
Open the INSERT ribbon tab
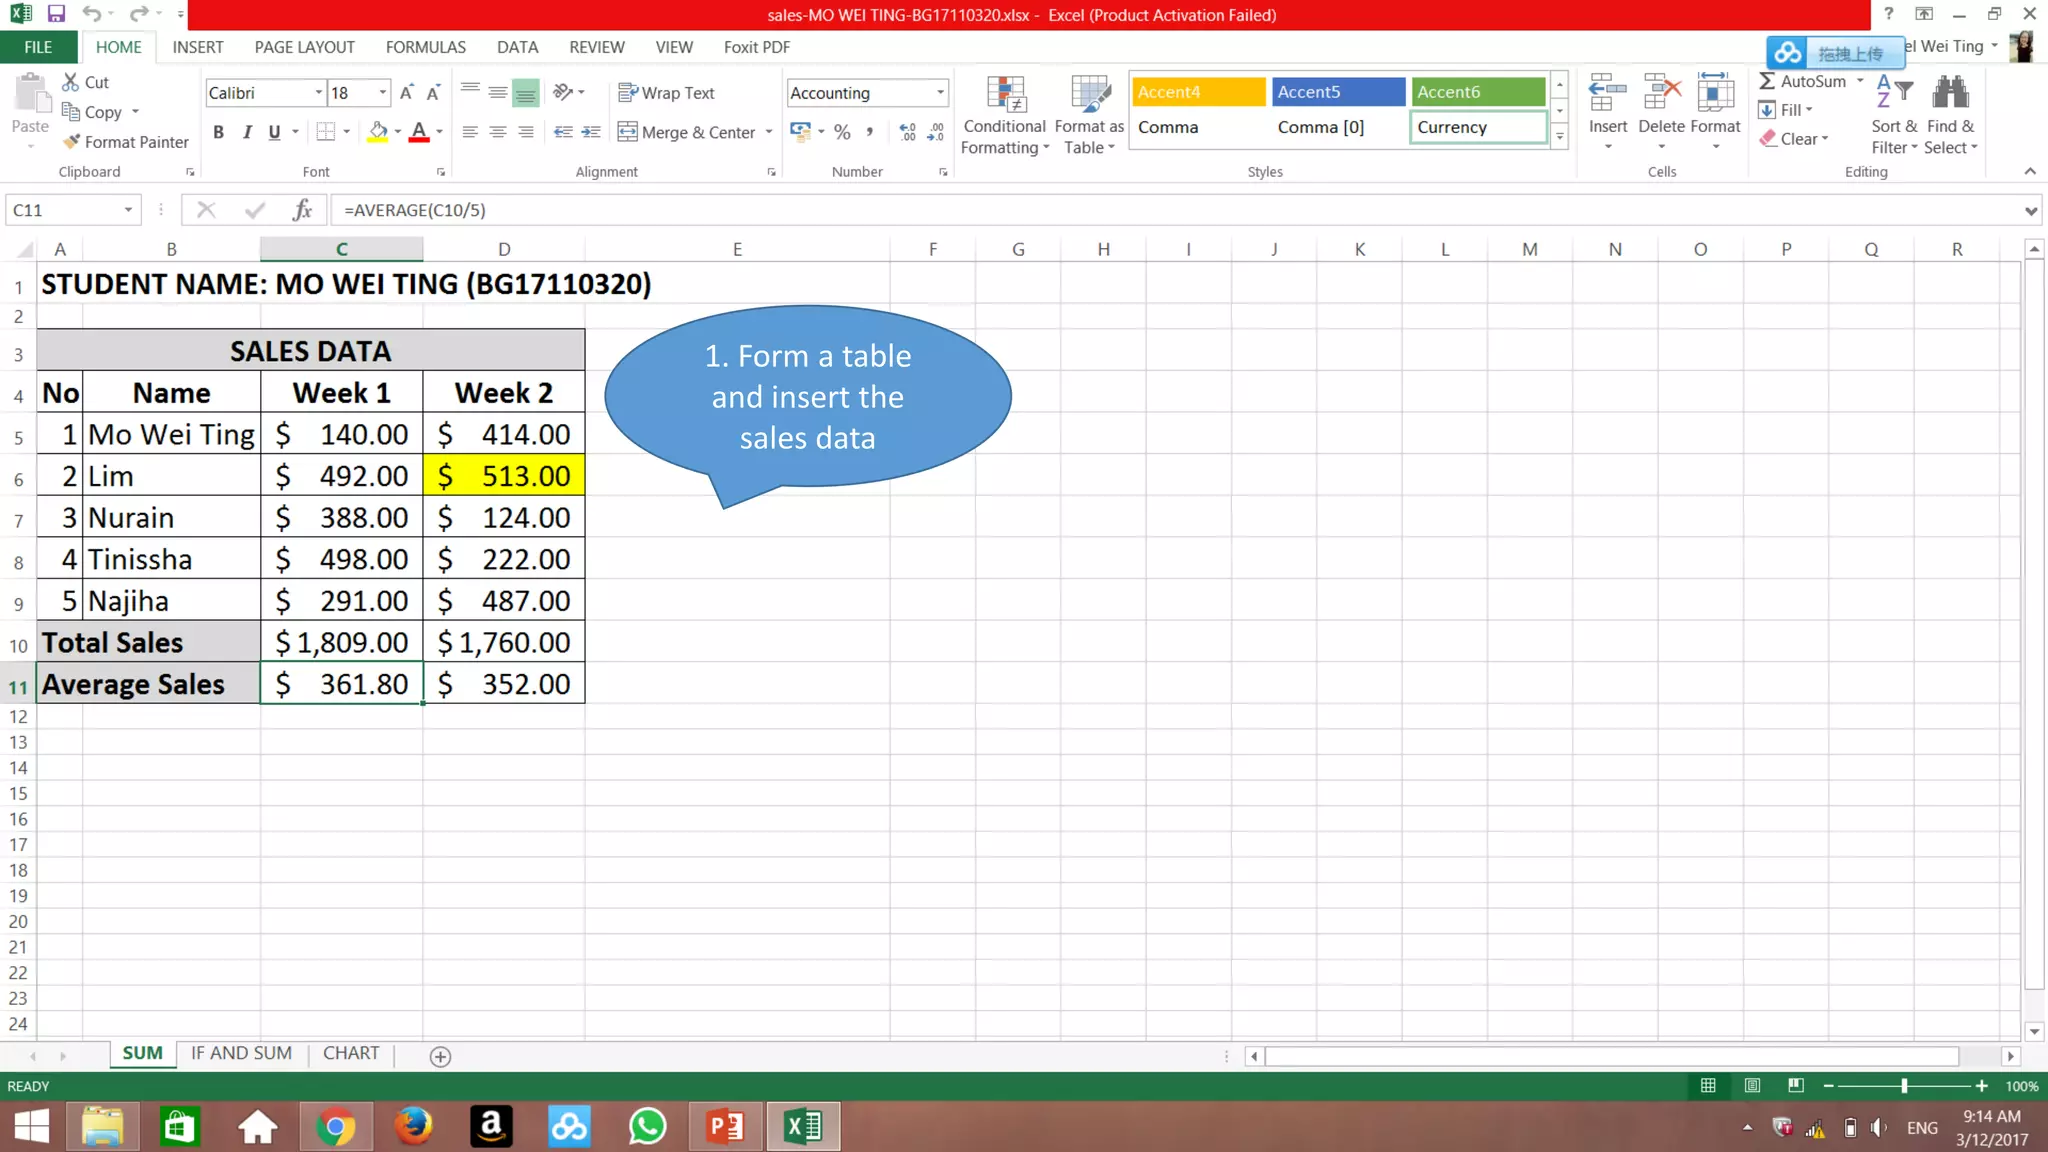(x=198, y=47)
